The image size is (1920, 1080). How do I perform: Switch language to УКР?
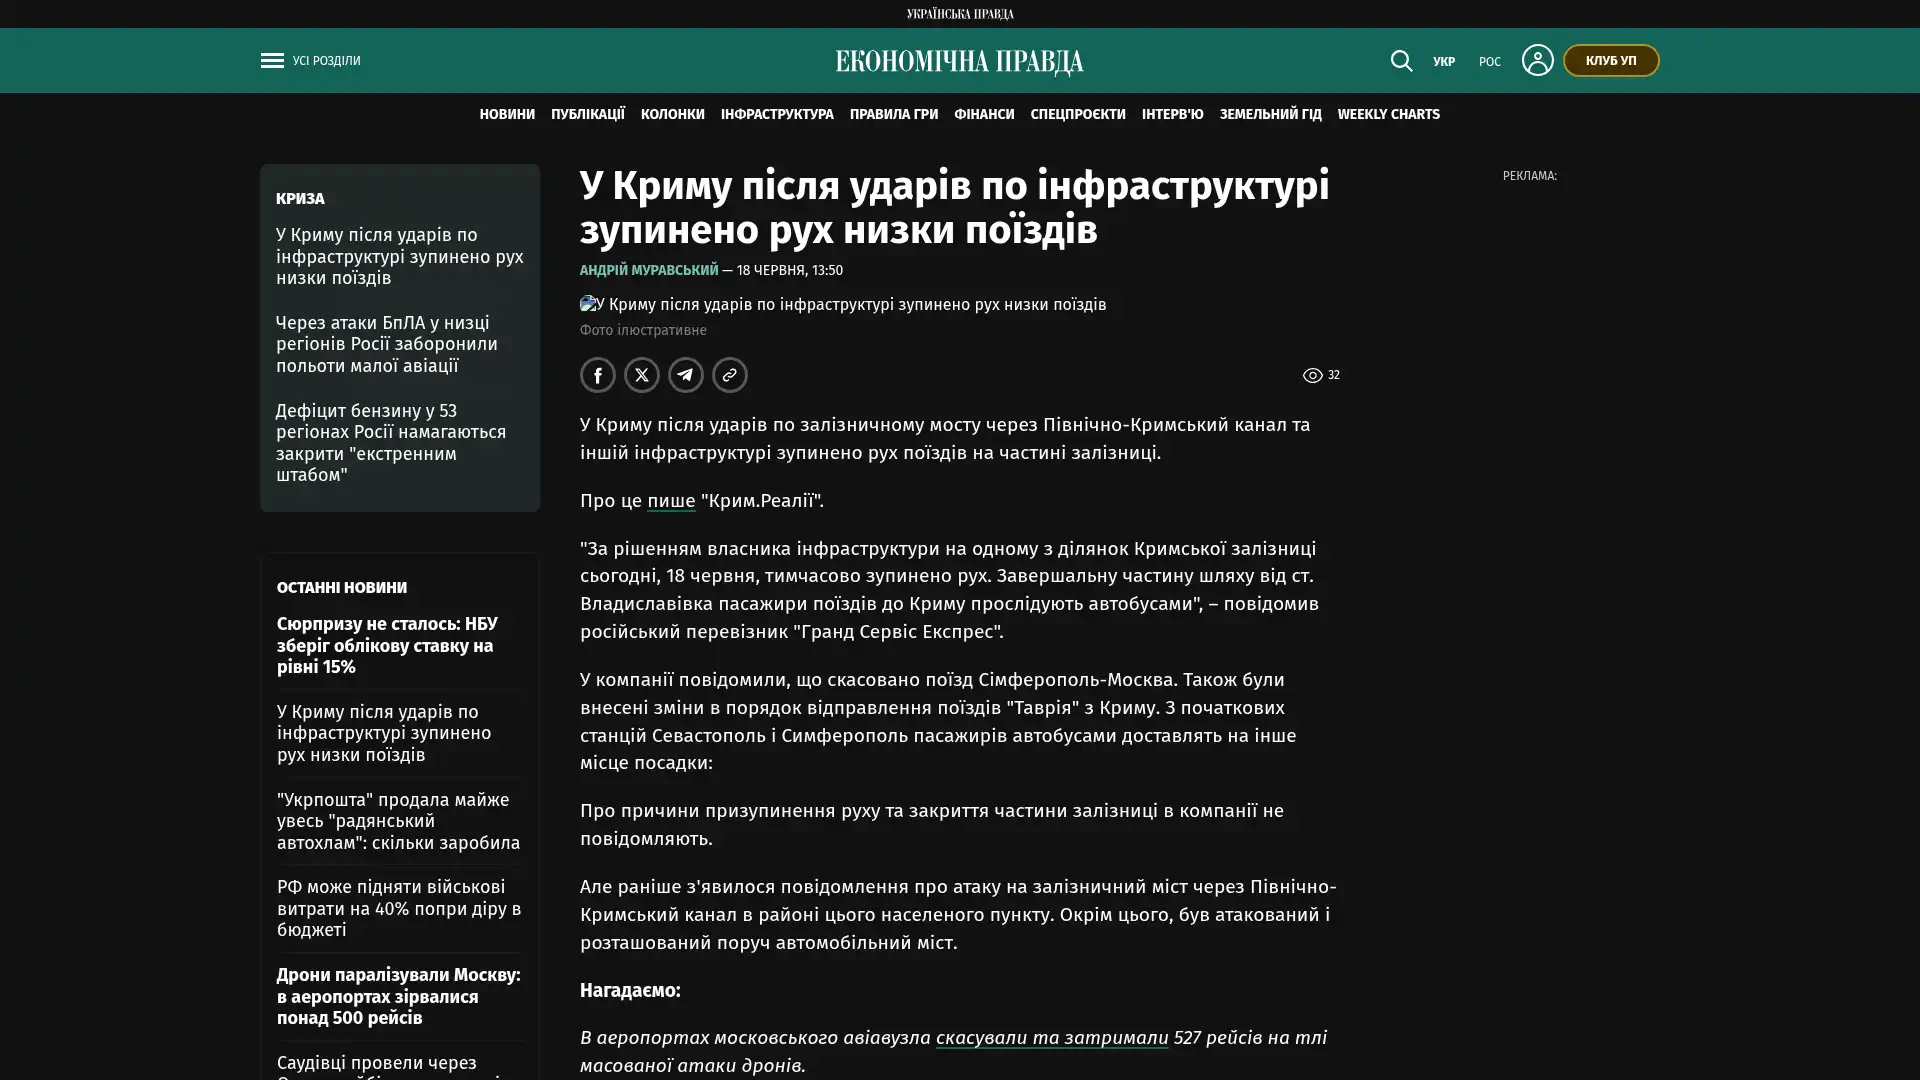[1443, 62]
